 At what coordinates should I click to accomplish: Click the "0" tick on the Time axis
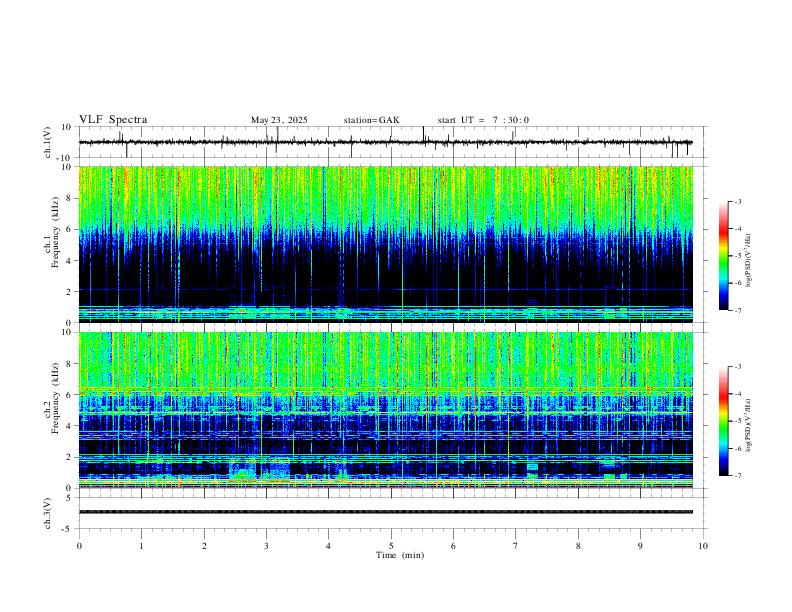coord(79,546)
